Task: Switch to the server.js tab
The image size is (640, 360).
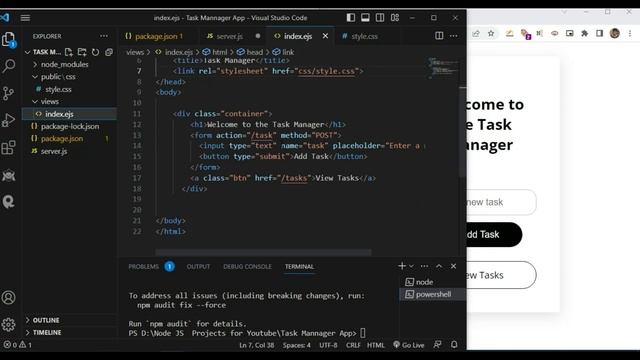Action: tap(230, 36)
